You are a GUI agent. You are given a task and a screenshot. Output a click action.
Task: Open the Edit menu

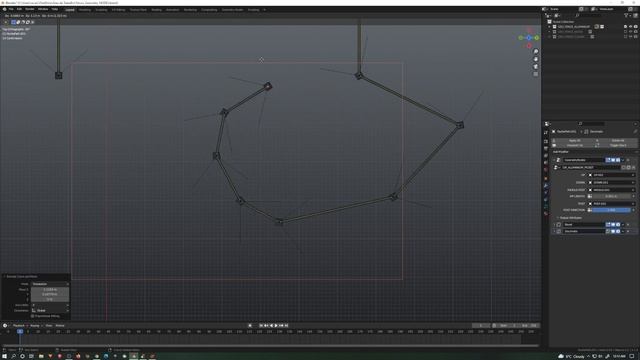click(x=19, y=9)
